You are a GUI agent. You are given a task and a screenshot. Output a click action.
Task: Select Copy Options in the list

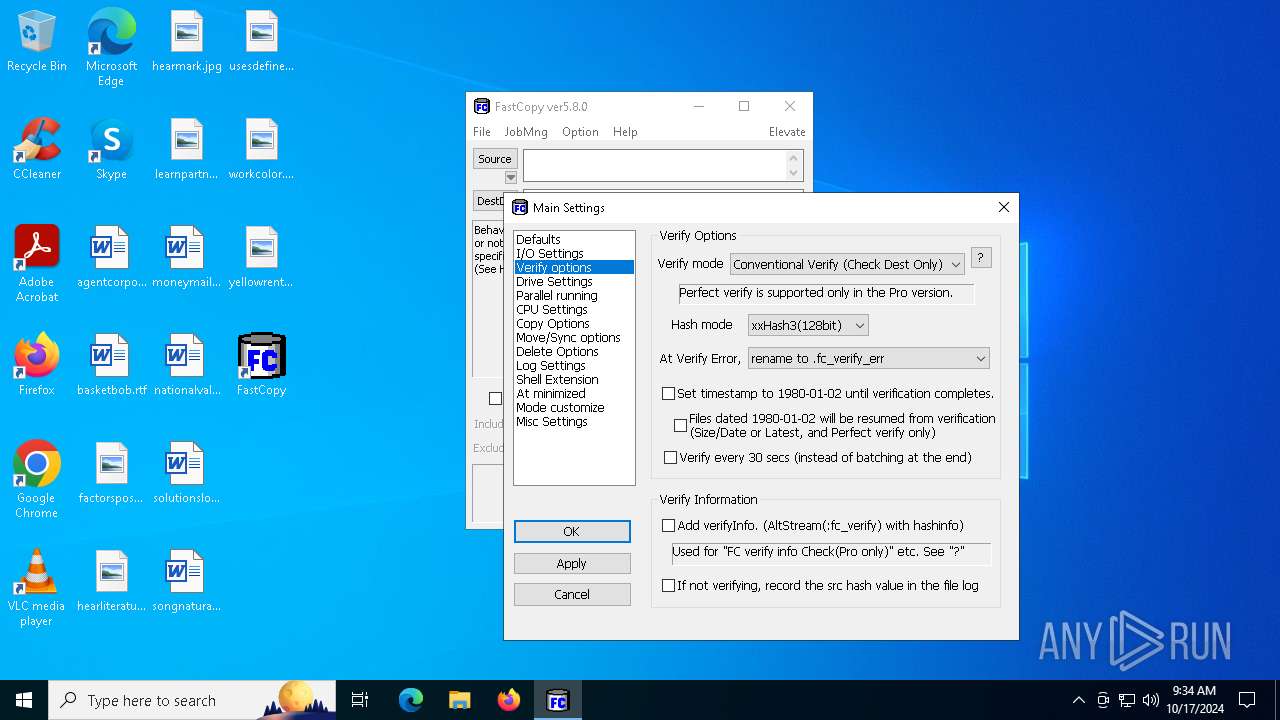pos(574,324)
